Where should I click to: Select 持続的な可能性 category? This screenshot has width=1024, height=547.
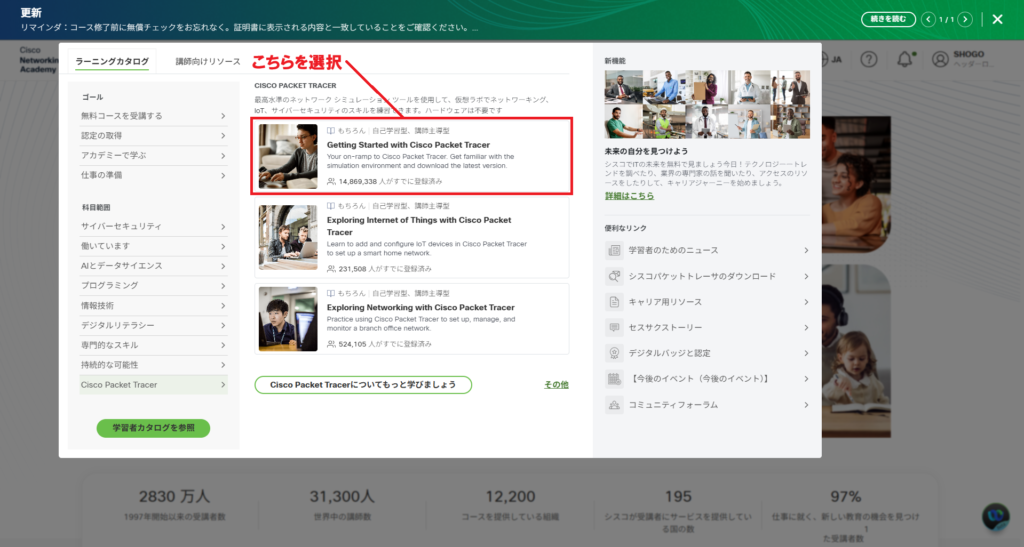coord(153,365)
